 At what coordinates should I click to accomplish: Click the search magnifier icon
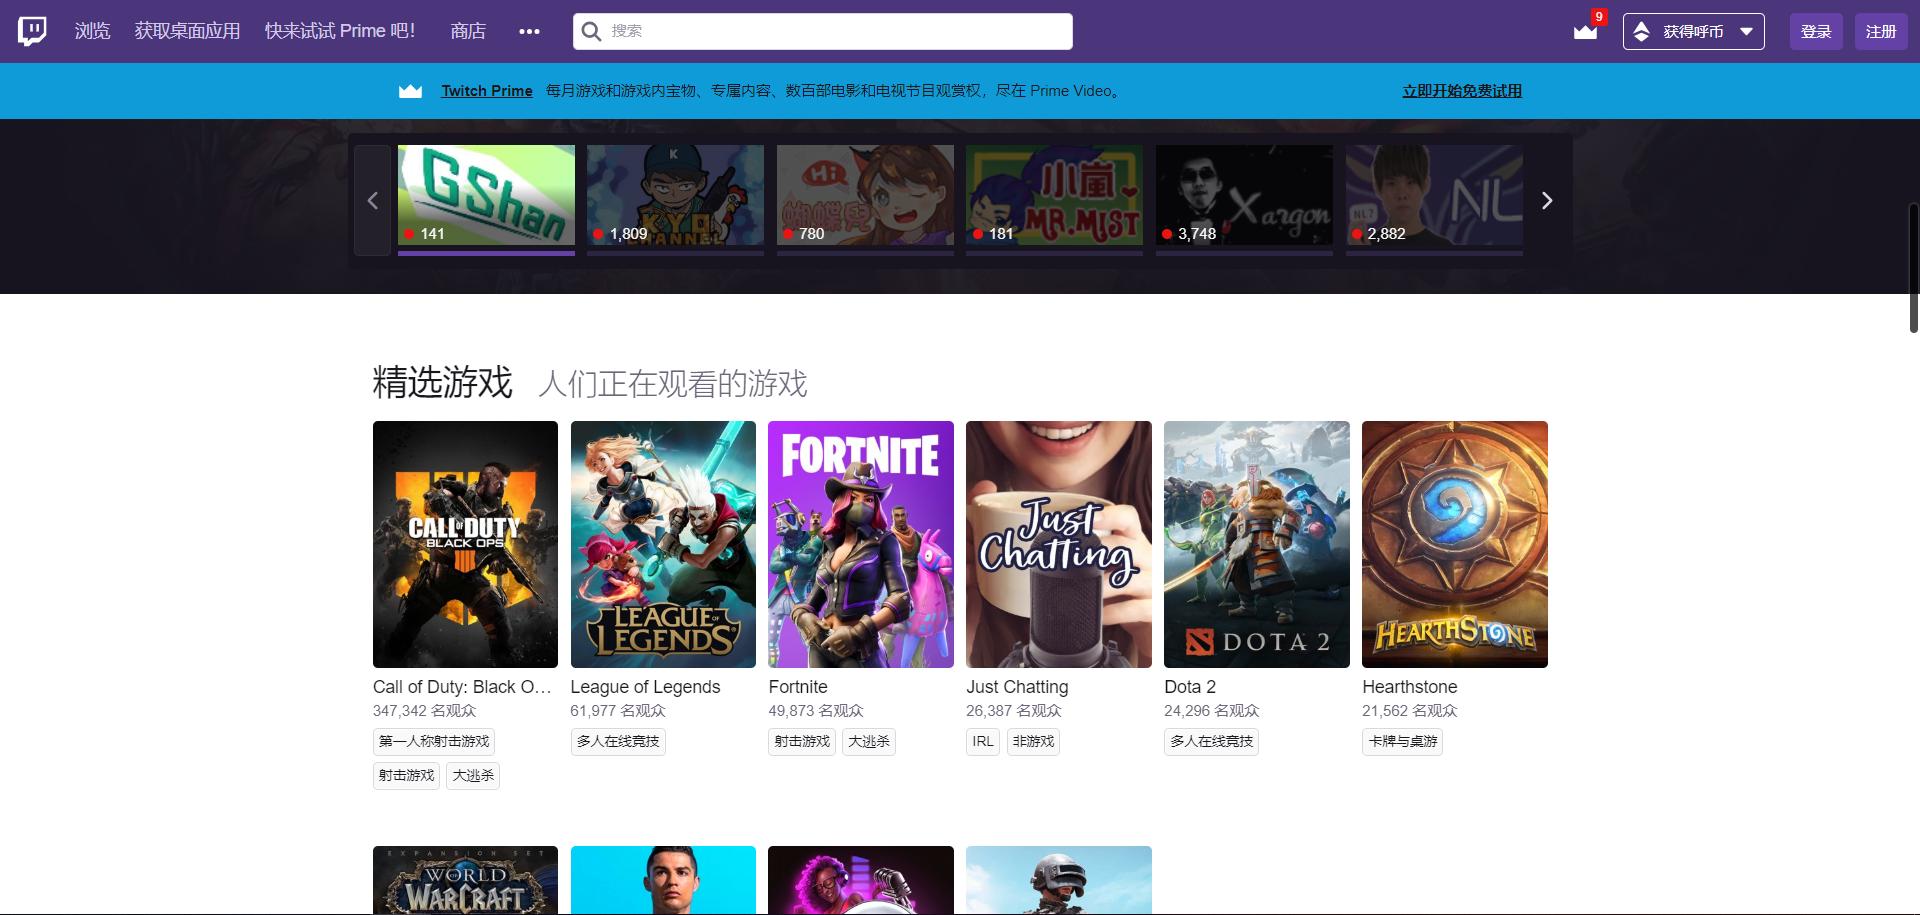tap(591, 31)
